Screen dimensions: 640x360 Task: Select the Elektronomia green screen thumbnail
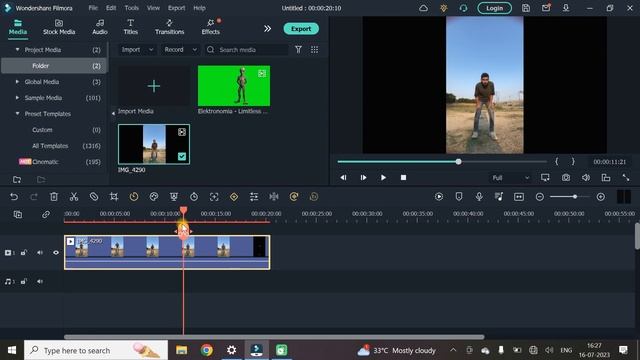point(234,86)
